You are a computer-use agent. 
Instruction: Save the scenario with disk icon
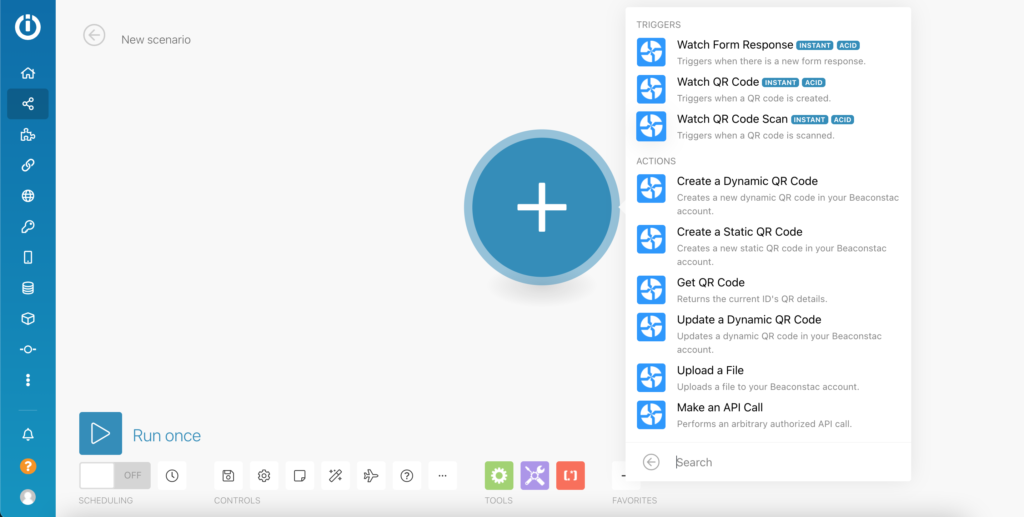[x=229, y=476]
